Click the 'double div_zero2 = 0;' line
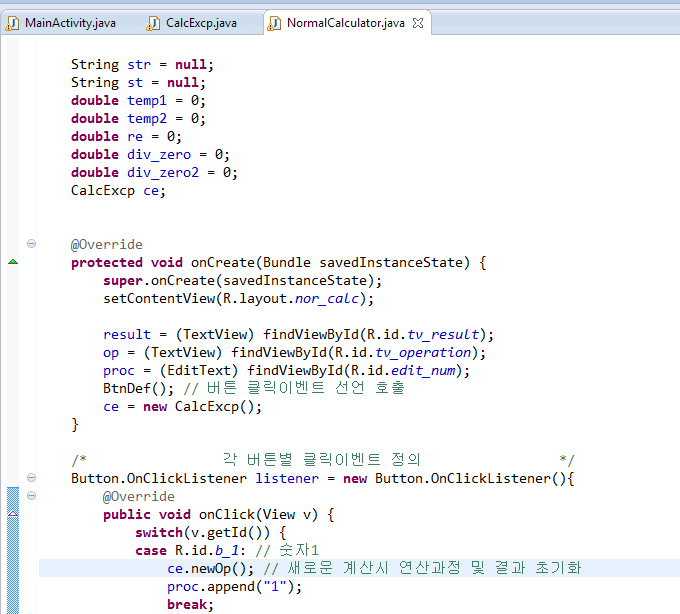 coord(154,173)
